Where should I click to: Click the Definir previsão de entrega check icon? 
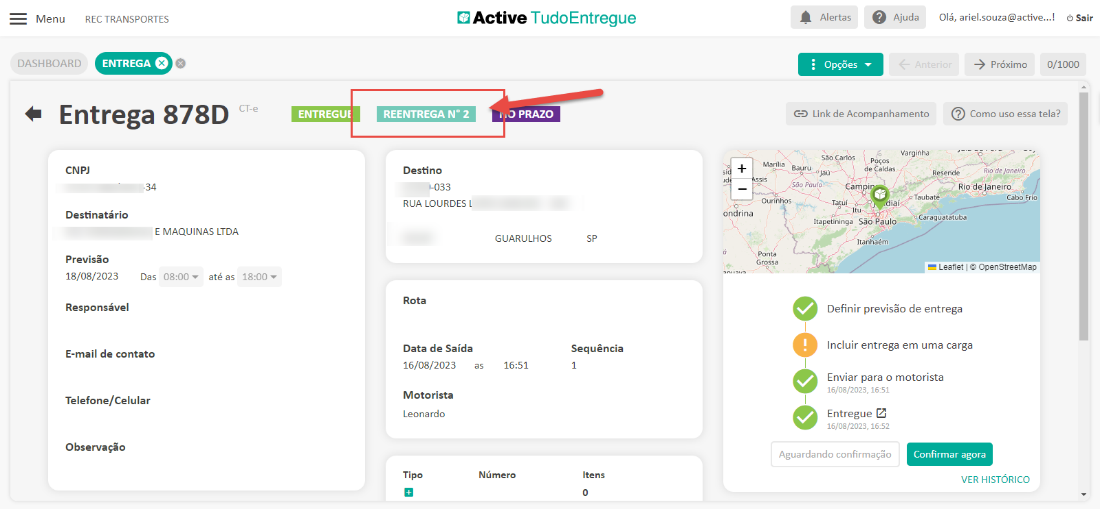pos(805,308)
